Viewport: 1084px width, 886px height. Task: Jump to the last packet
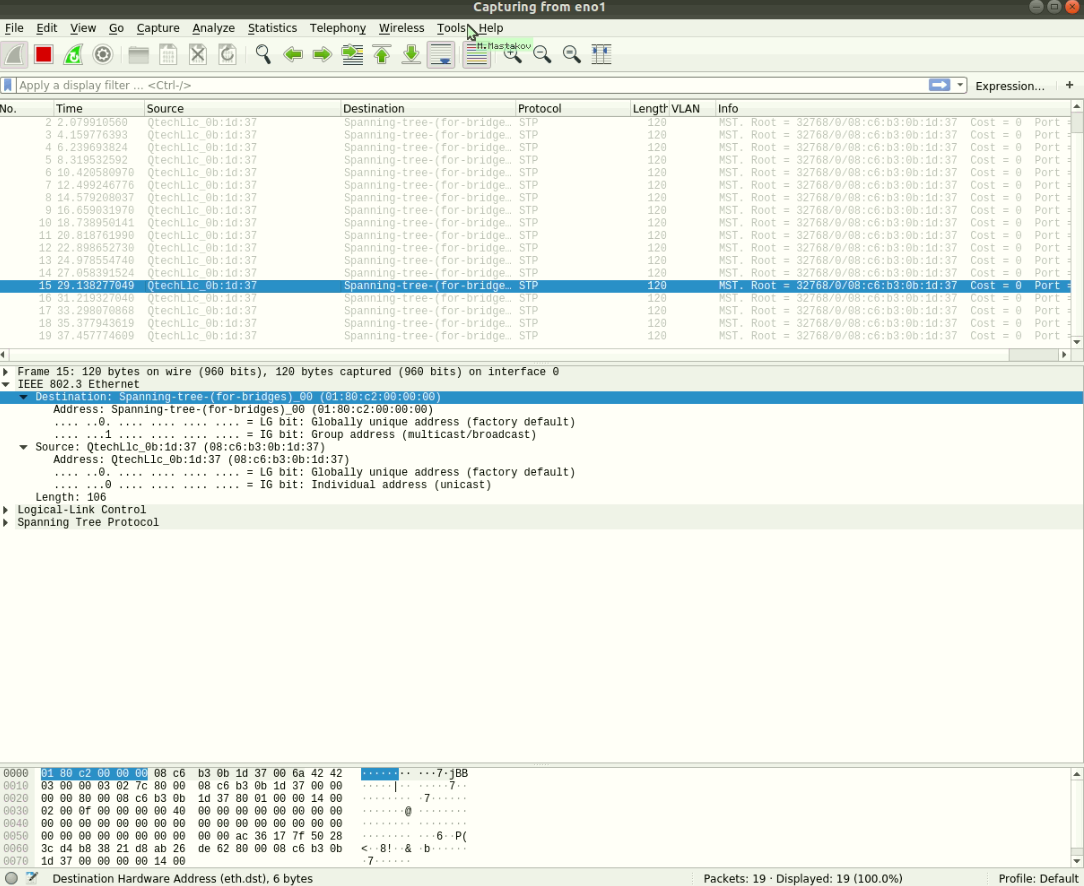click(x=411, y=54)
